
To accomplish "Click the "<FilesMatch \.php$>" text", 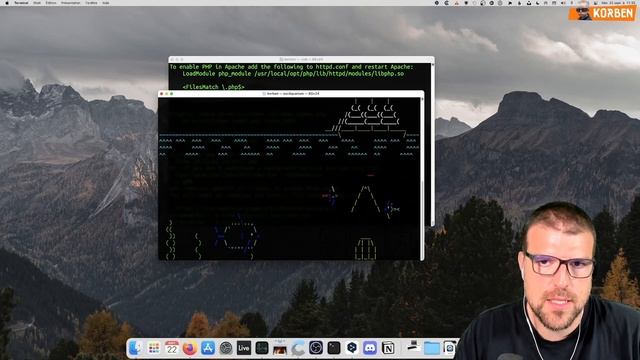I will [x=213, y=87].
